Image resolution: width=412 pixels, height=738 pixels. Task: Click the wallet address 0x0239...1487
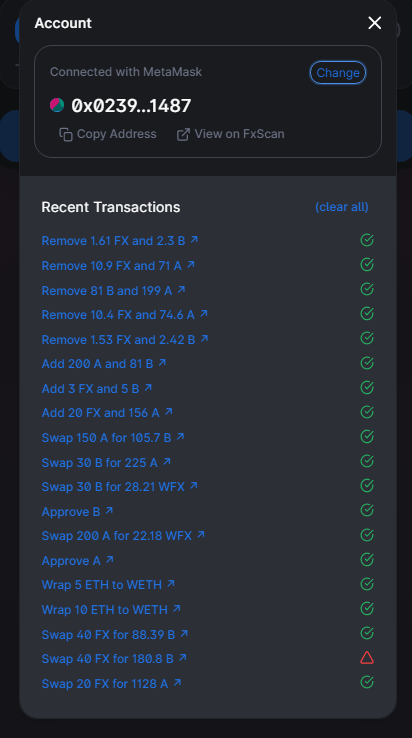[131, 105]
